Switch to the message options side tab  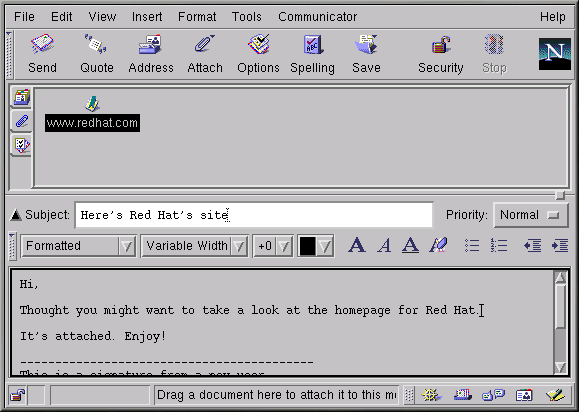(22, 145)
